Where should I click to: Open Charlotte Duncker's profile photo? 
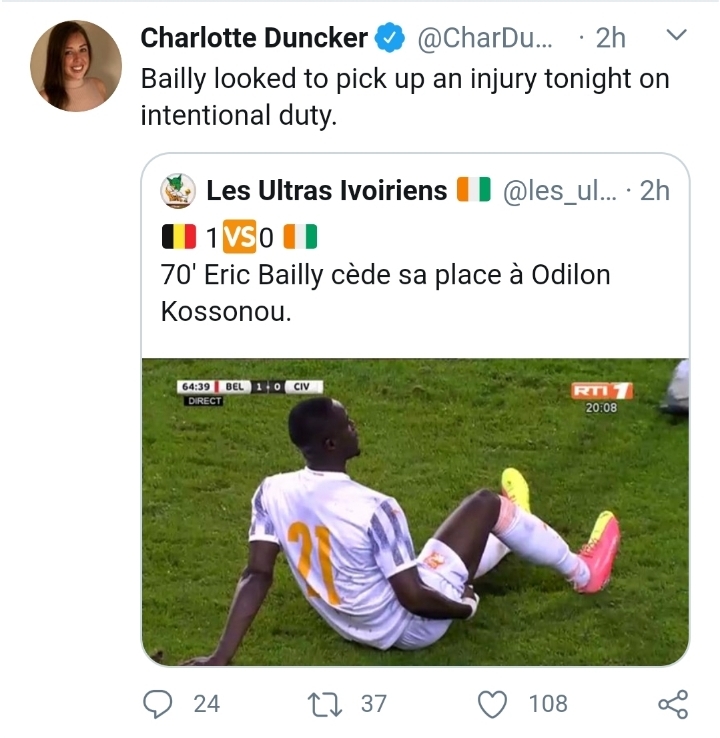(76, 66)
